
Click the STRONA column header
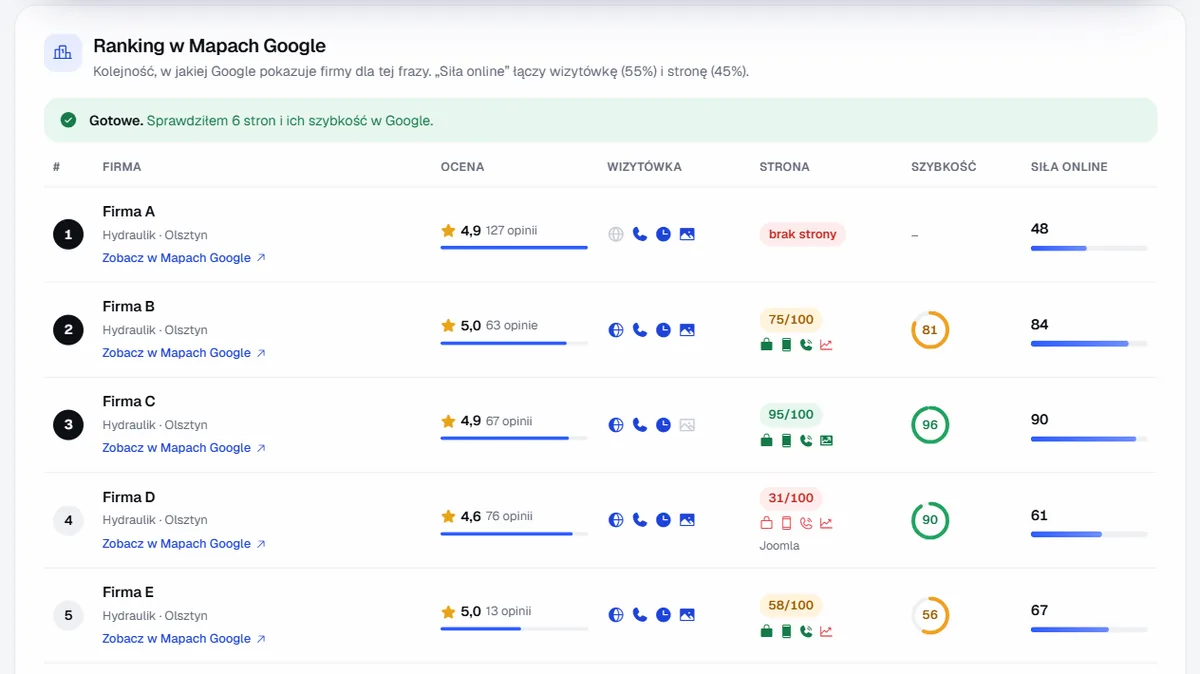click(784, 167)
